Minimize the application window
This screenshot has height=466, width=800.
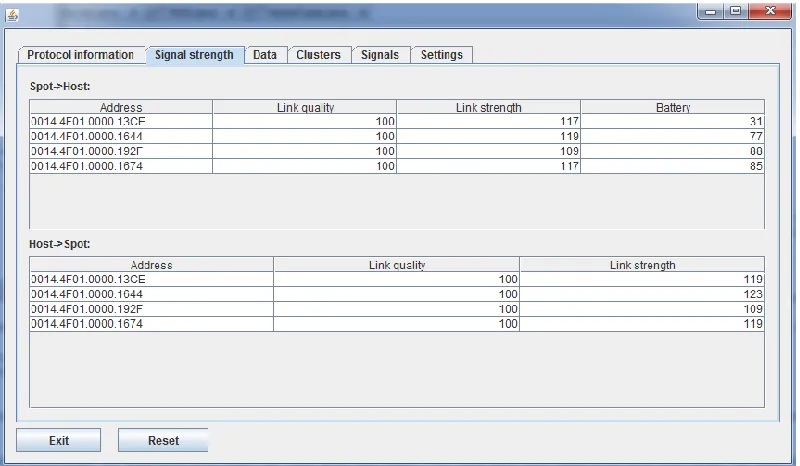(711, 11)
